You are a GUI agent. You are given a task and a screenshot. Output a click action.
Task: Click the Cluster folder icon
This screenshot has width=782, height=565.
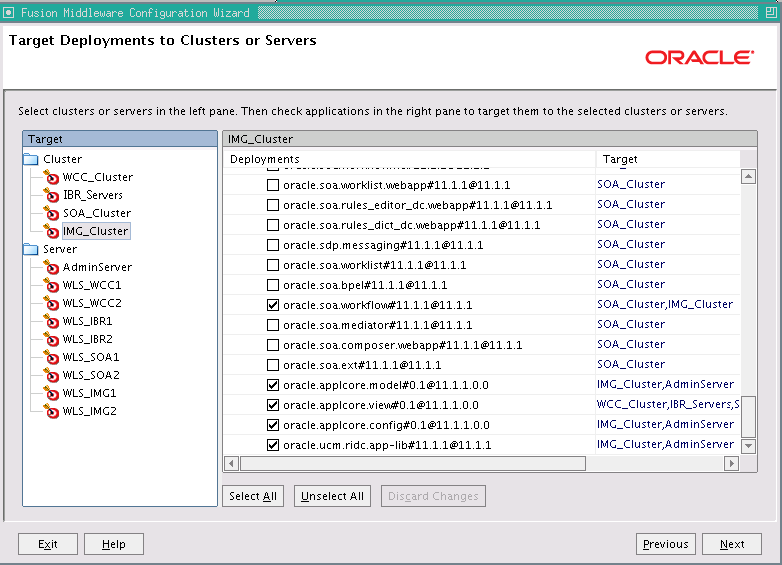pyautogui.click(x=31, y=159)
